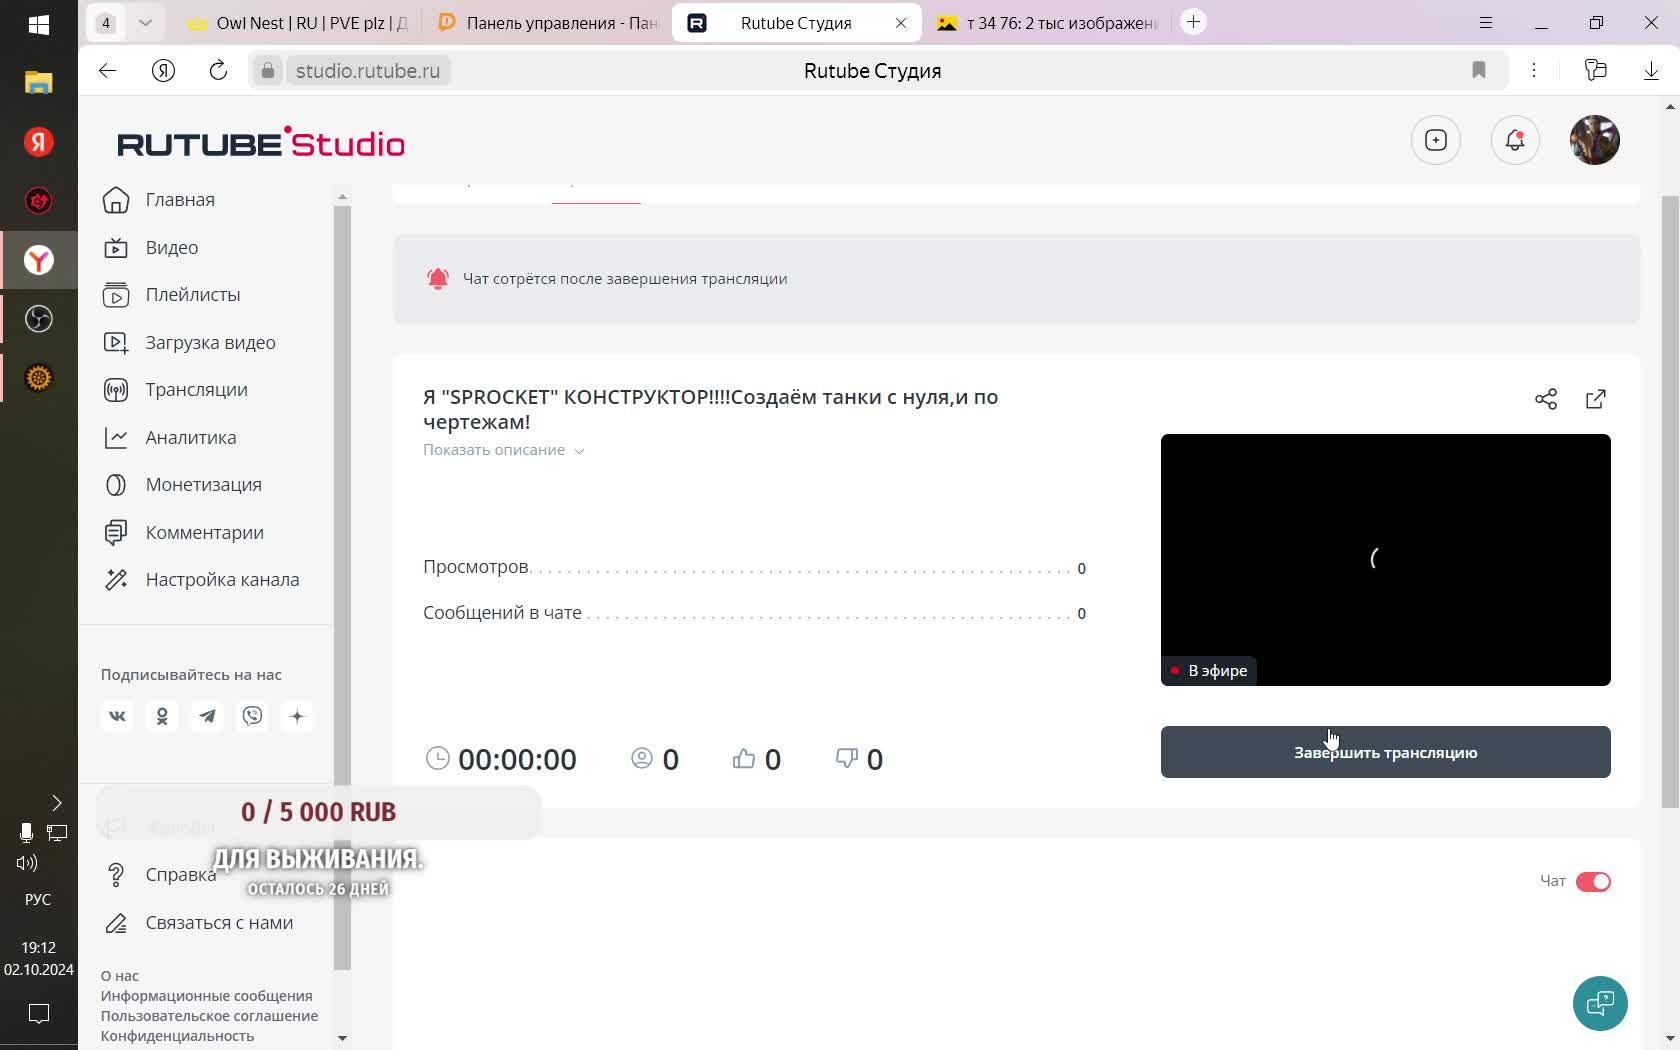Open Справка help link

161,875
